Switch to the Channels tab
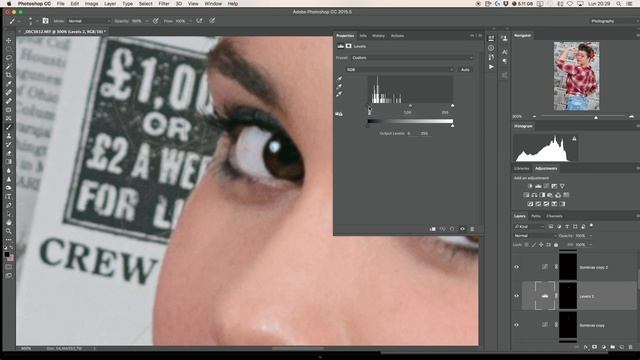This screenshot has height=360, width=640. pos(554,216)
